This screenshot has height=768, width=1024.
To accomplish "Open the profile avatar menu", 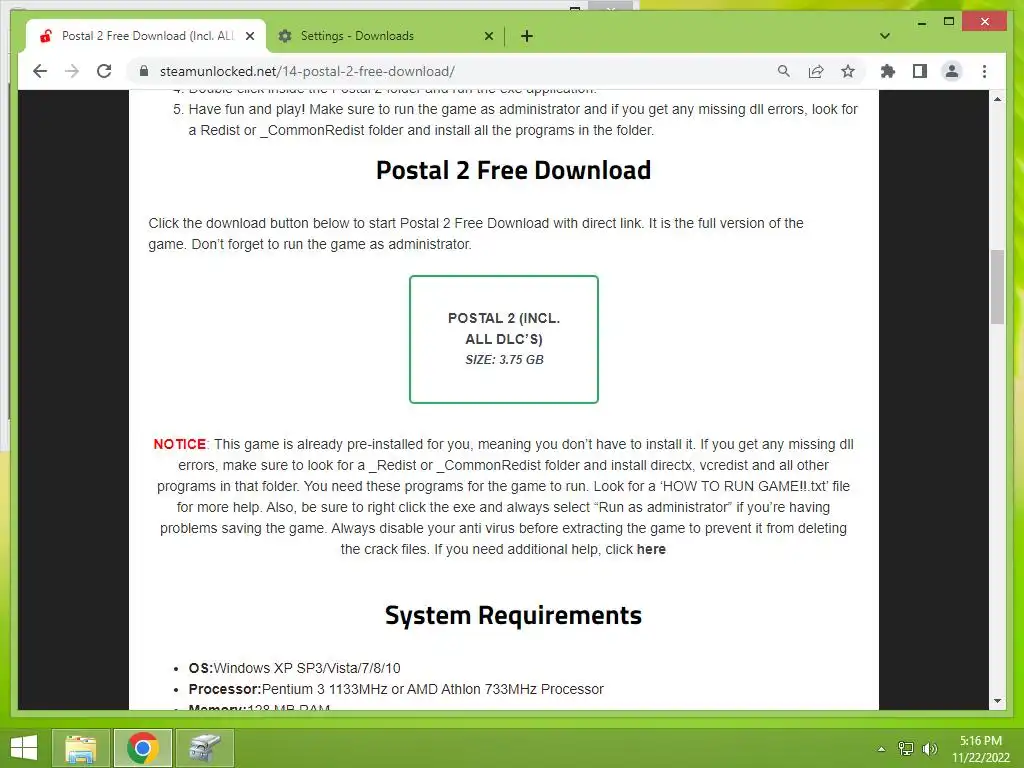I will pyautogui.click(x=952, y=71).
